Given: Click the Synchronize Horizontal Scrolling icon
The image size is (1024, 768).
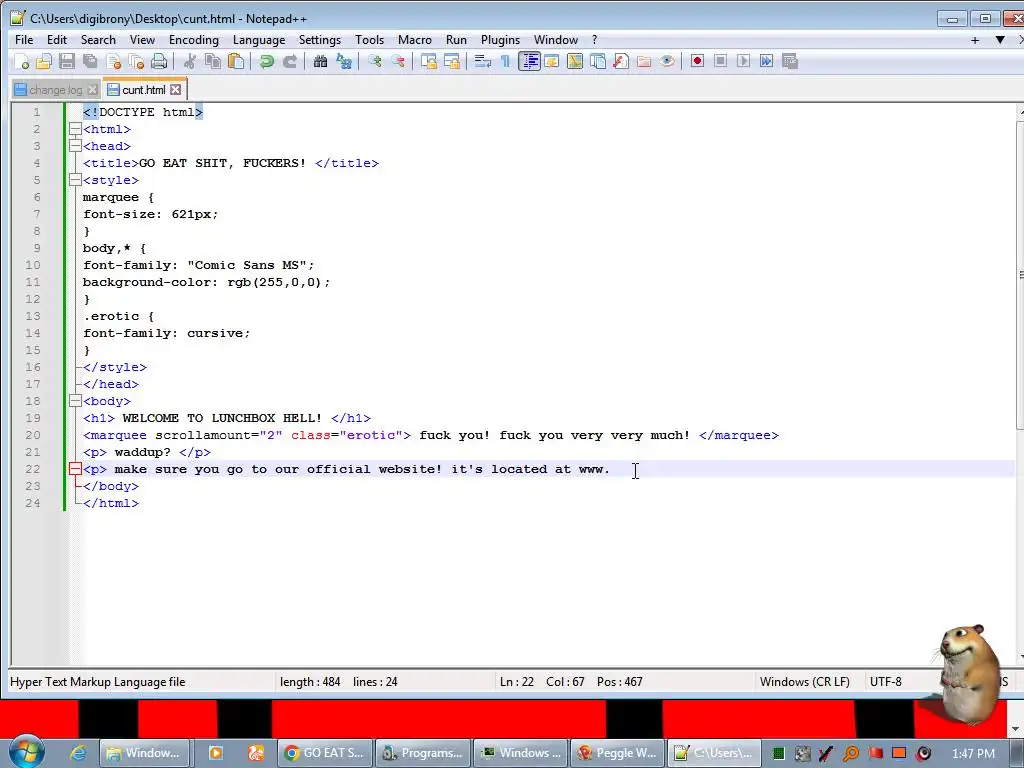Looking at the screenshot, I should [451, 61].
